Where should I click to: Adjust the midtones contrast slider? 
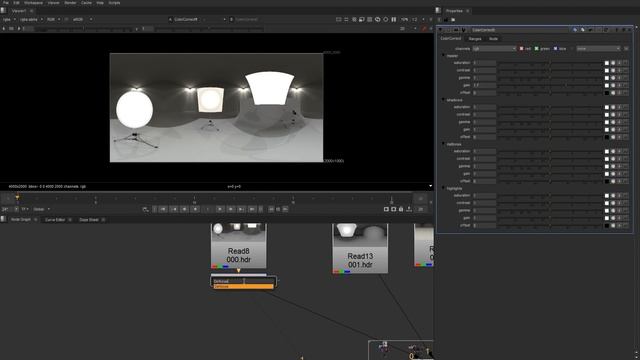click(x=550, y=159)
